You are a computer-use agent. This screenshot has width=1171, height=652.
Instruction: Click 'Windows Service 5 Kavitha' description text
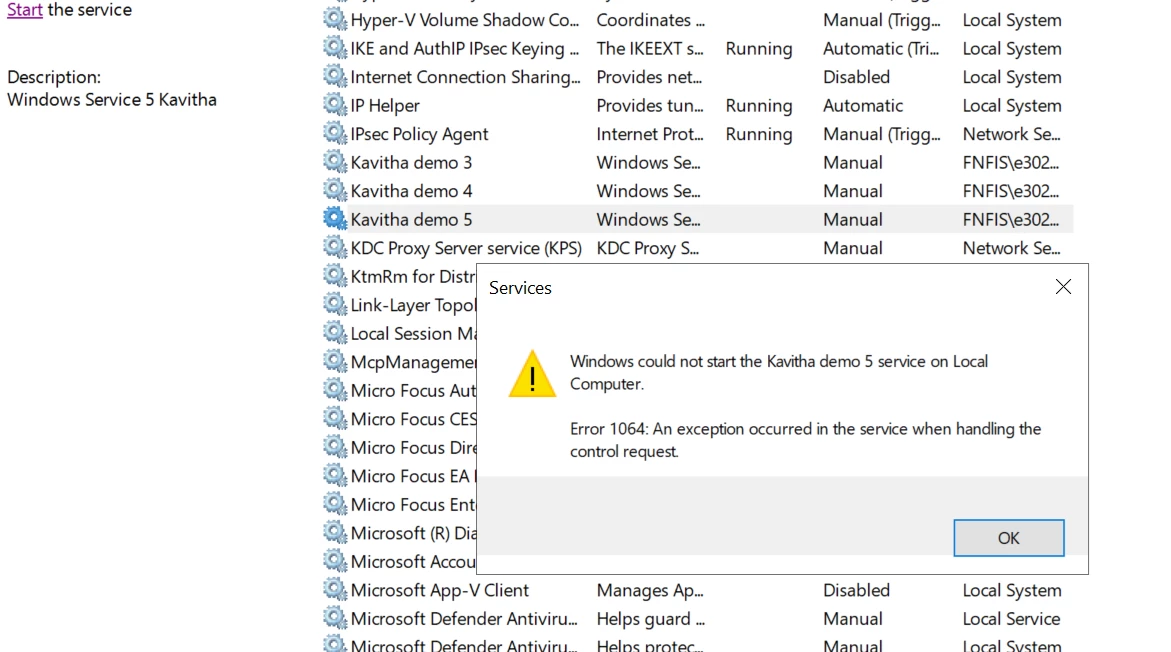[112, 99]
